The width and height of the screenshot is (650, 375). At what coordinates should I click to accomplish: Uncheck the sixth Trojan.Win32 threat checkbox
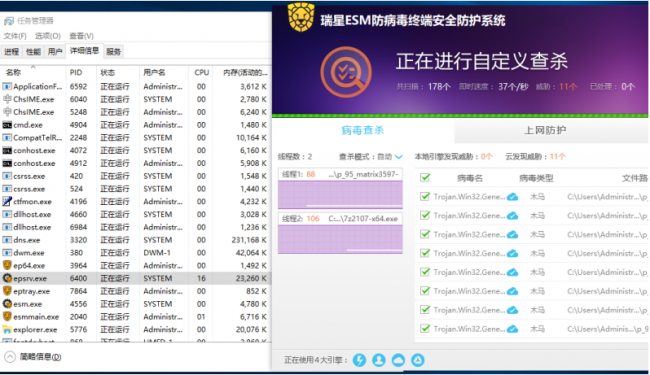pyautogui.click(x=425, y=291)
